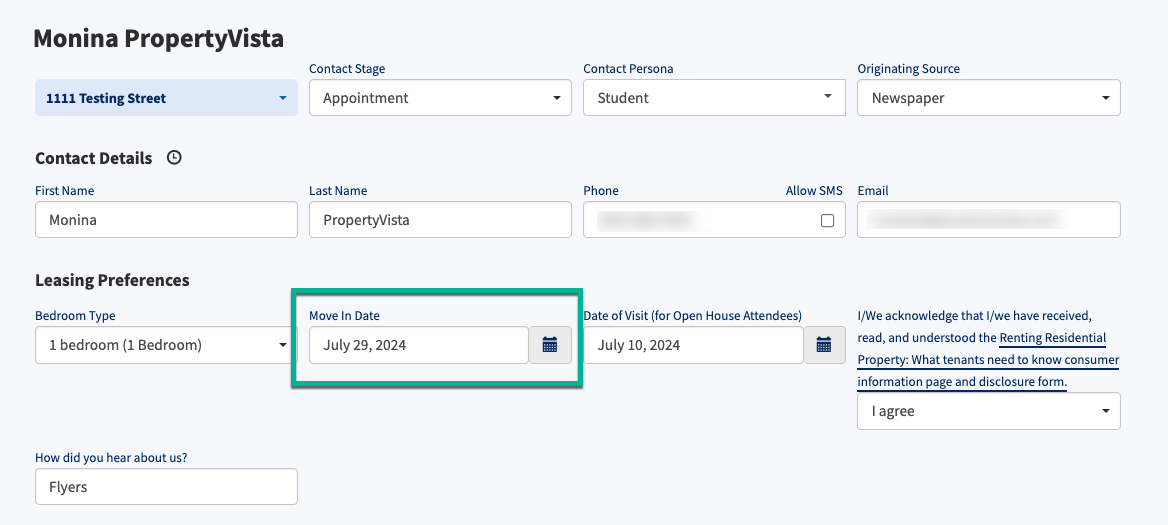
Task: Enable the Allow SMS checkbox
Action: (827, 220)
